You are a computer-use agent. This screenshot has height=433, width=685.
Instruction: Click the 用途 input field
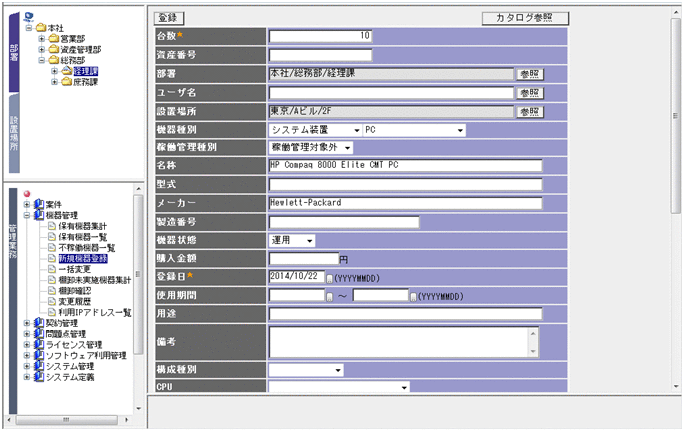[405, 314]
